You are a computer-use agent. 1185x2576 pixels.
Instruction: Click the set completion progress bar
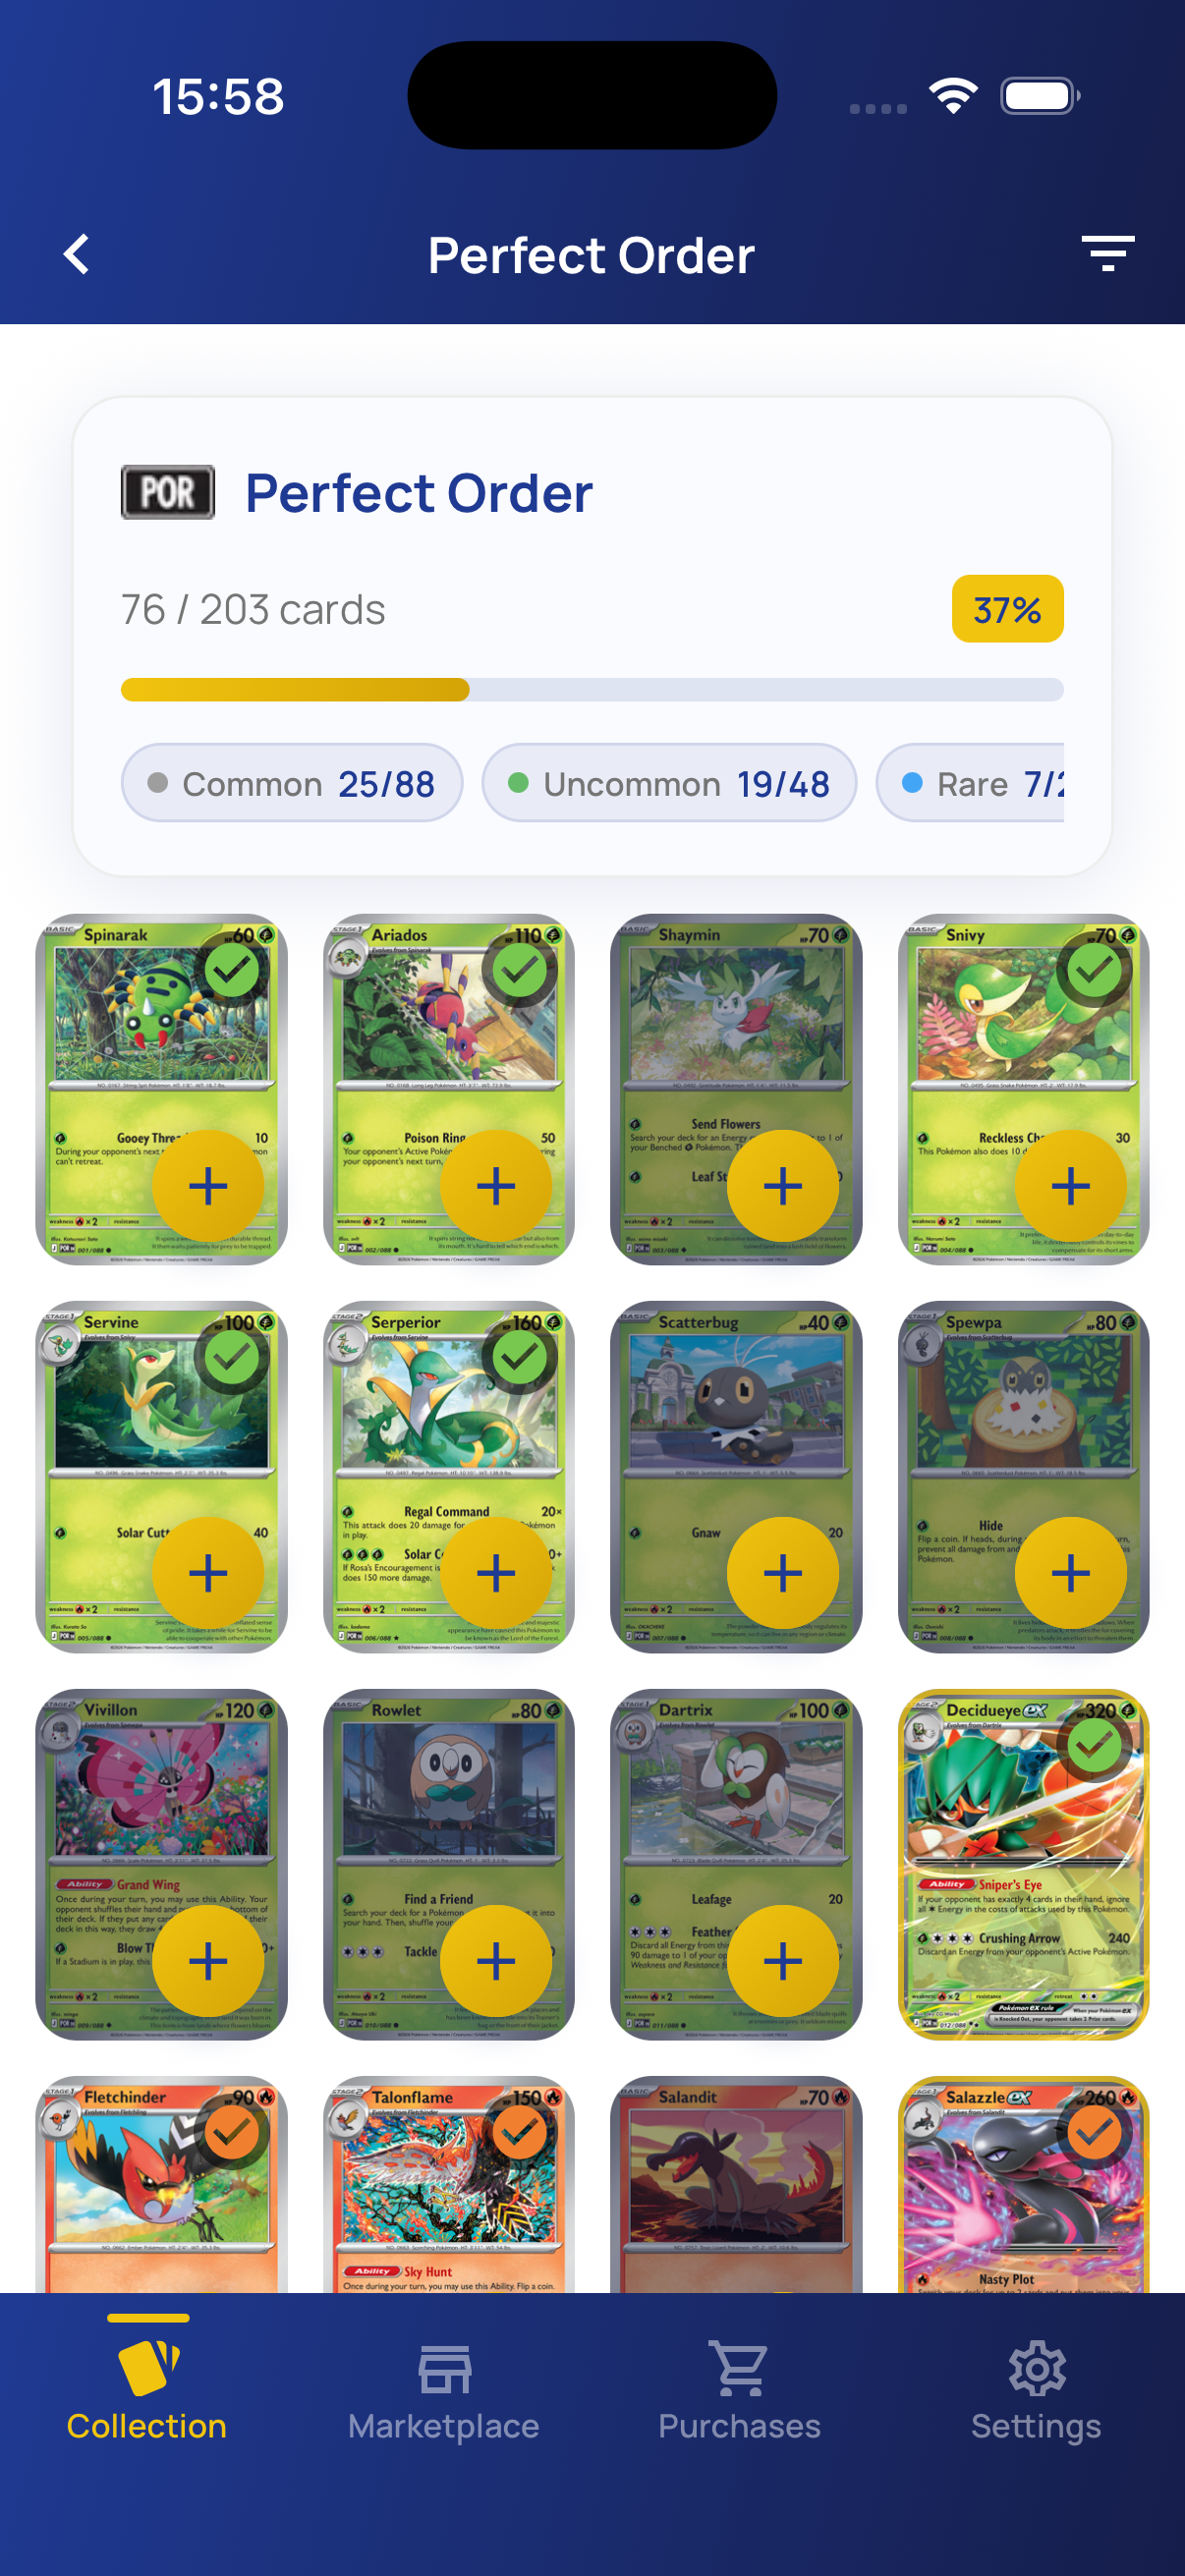pos(592,689)
